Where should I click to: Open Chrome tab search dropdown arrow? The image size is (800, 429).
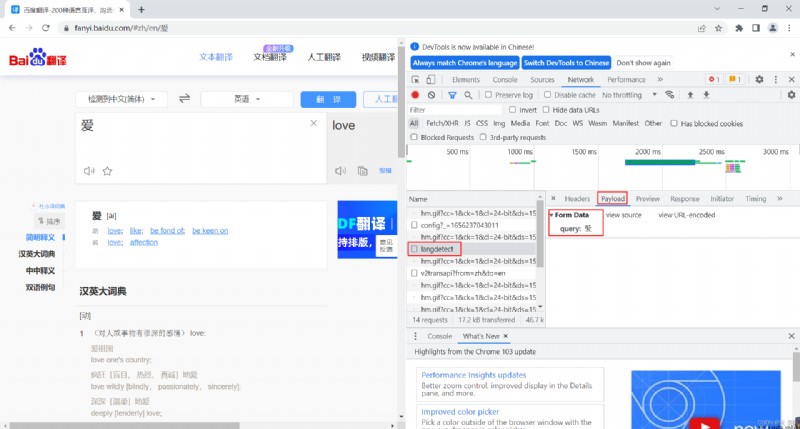point(717,9)
